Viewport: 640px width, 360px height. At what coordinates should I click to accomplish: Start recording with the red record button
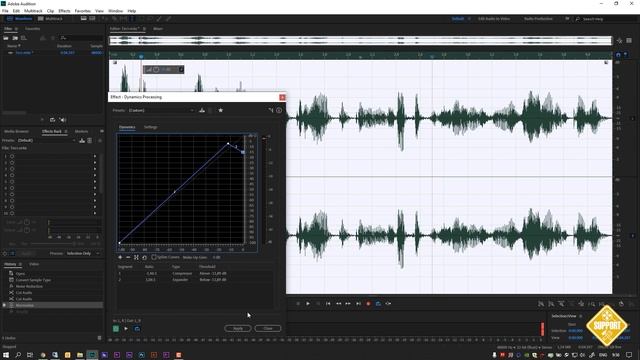click(368, 304)
